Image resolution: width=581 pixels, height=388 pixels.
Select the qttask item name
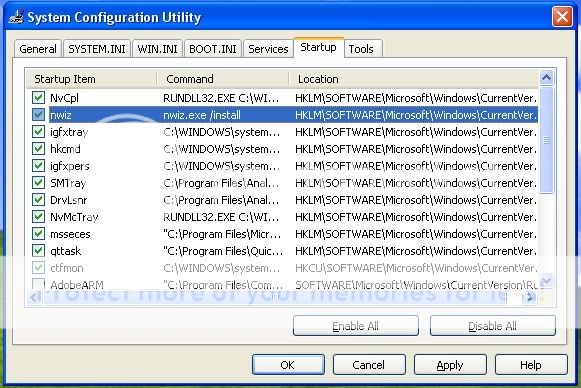click(x=66, y=251)
